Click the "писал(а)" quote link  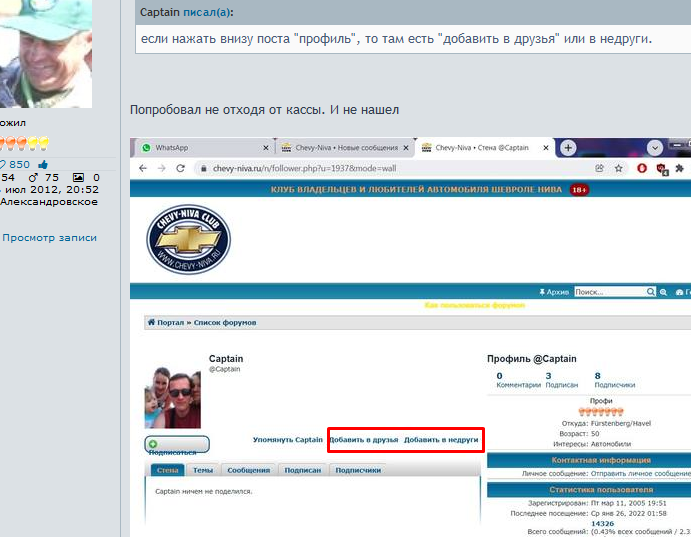click(206, 12)
